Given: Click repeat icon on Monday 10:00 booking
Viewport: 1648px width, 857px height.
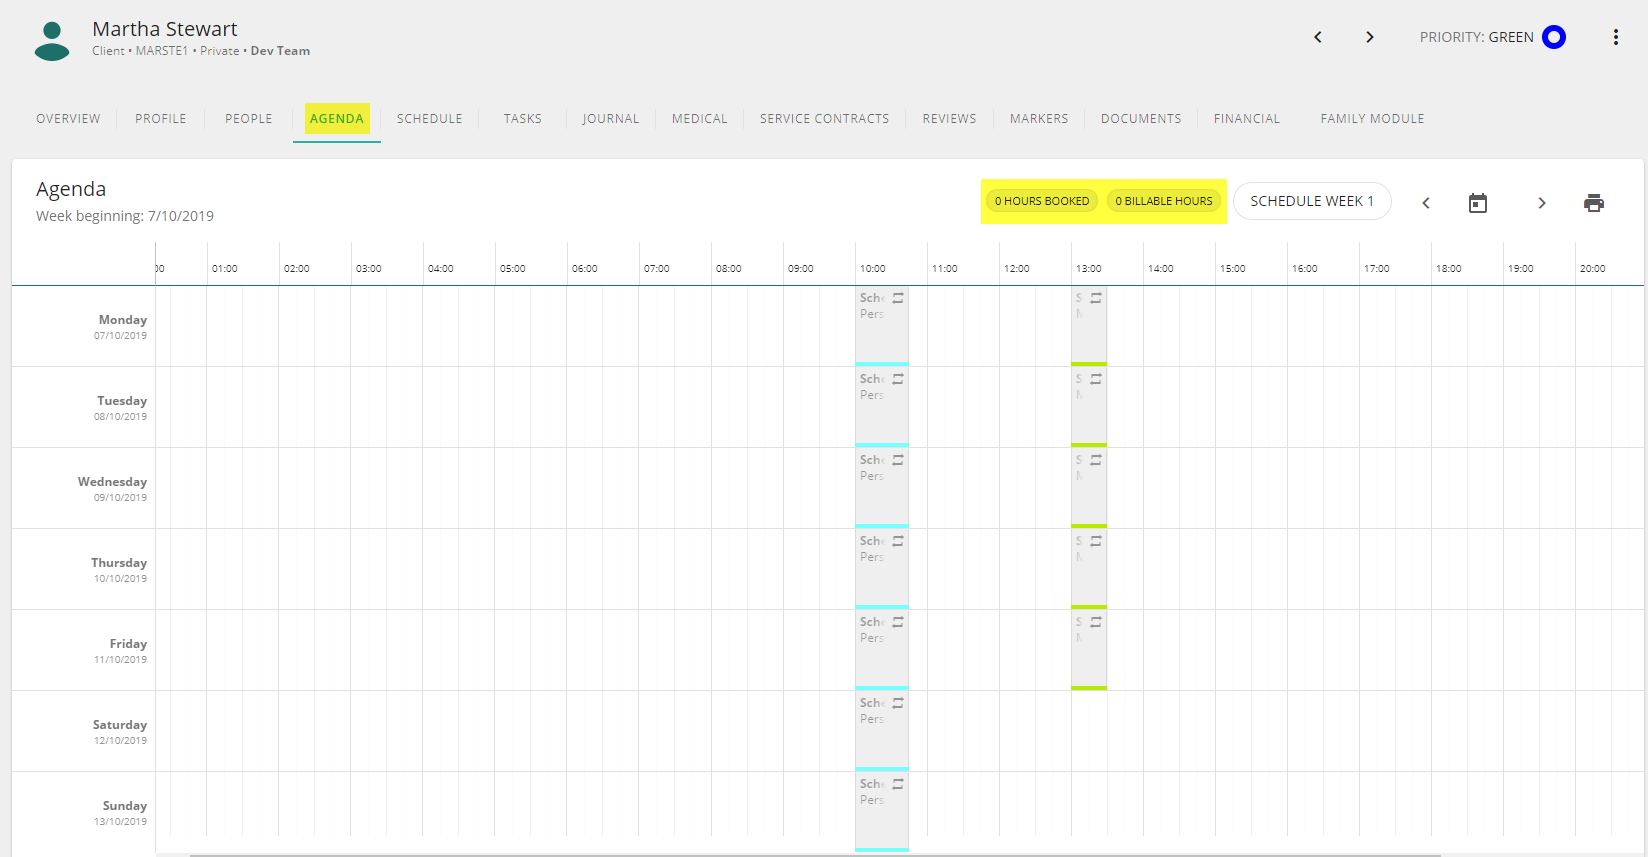Looking at the screenshot, I should [898, 298].
